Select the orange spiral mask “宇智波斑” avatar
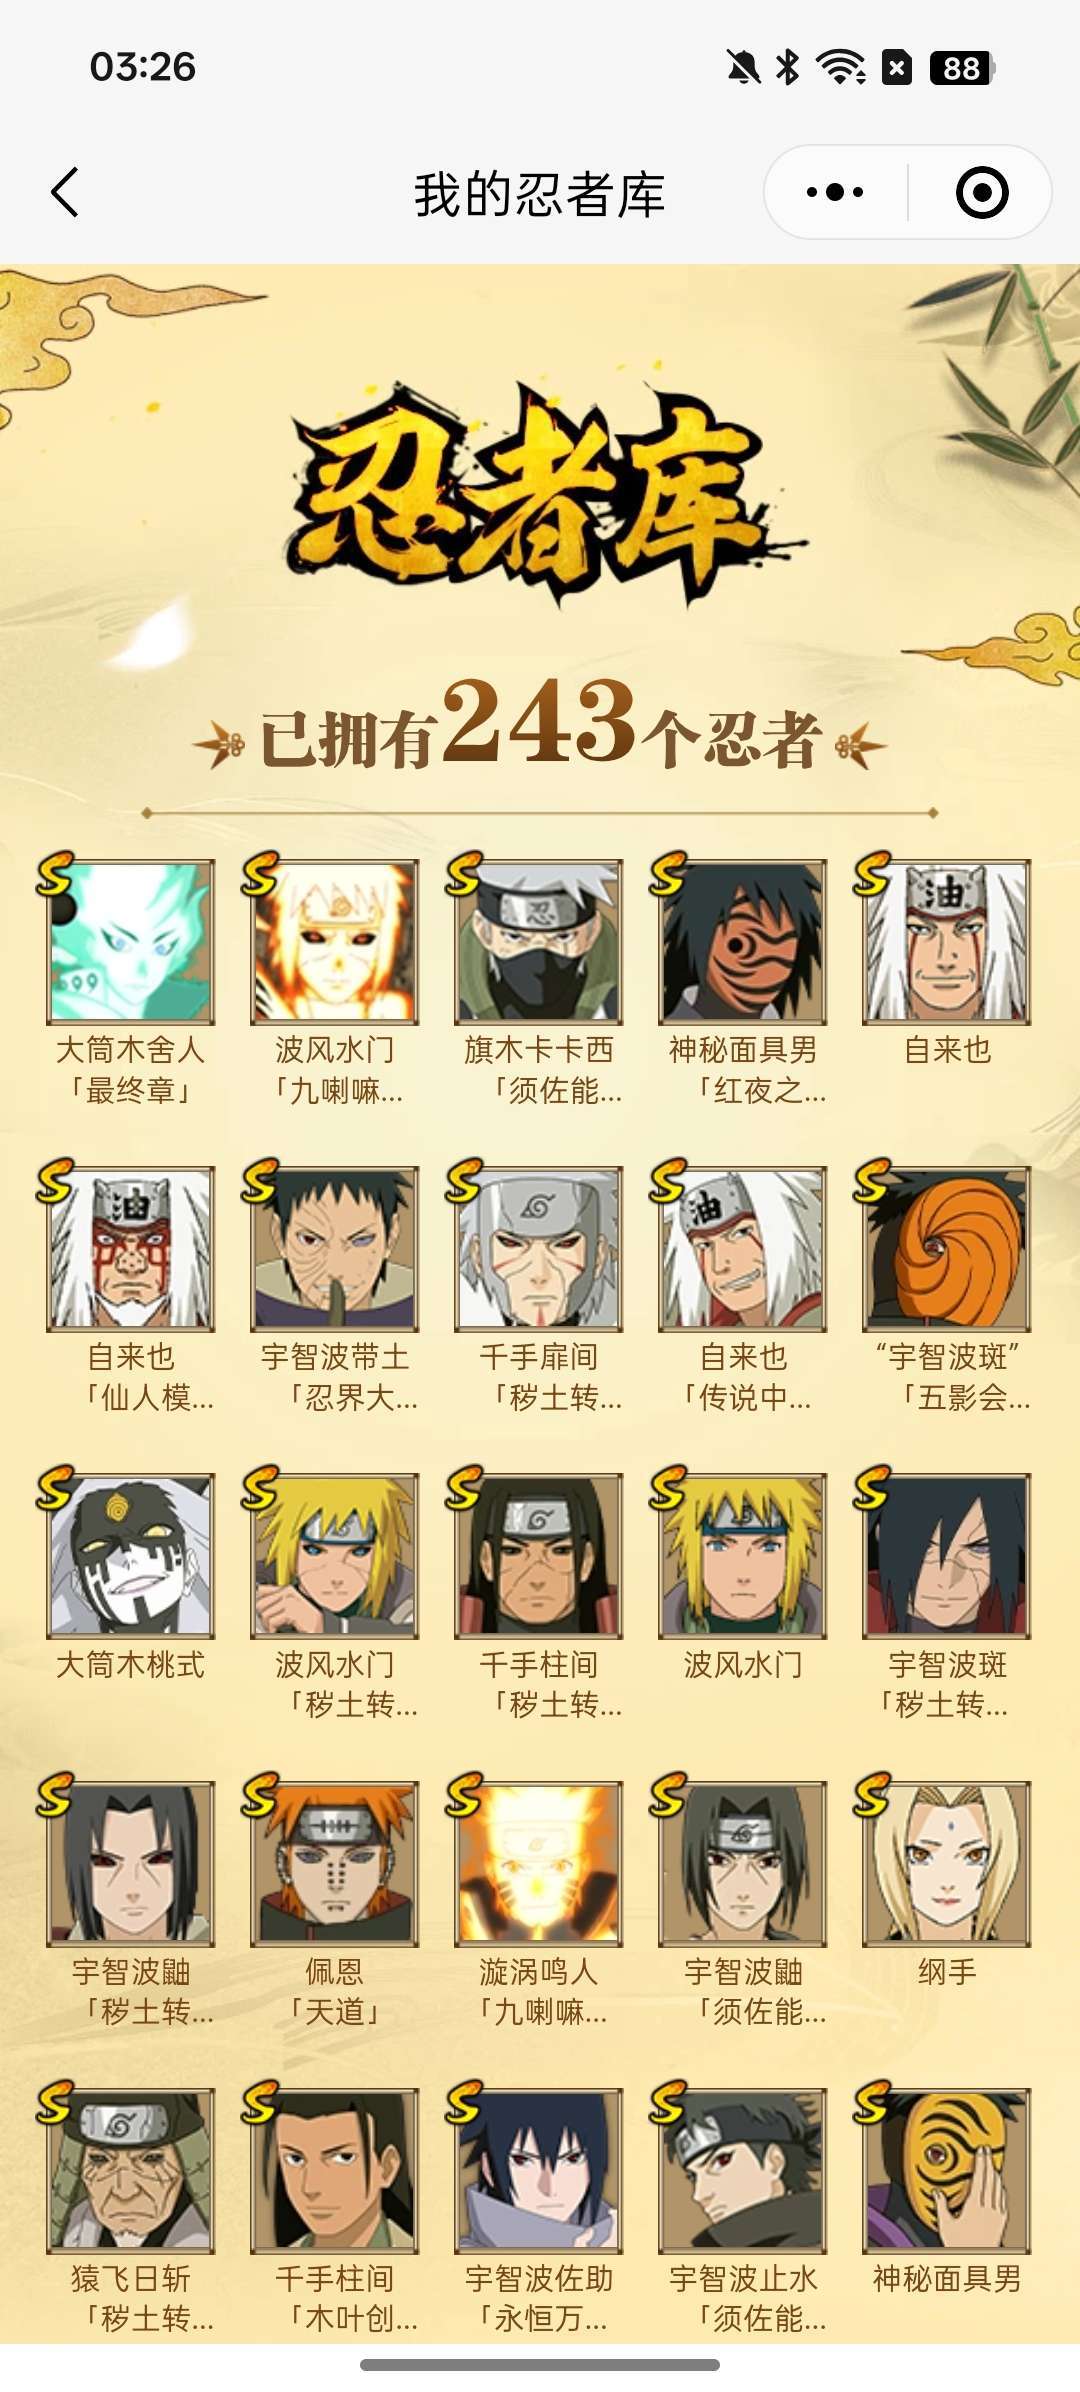The height and width of the screenshot is (2392, 1080). click(947, 1249)
